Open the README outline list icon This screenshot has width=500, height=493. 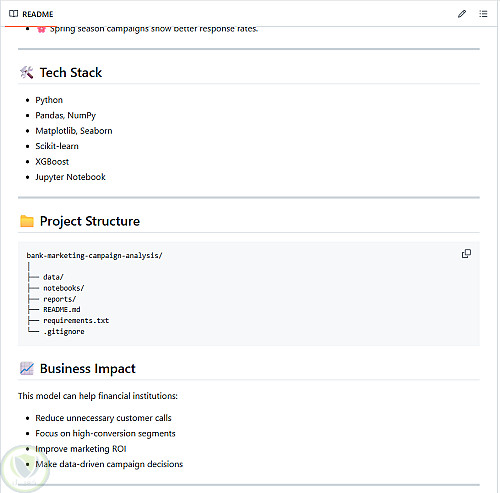tap(483, 14)
